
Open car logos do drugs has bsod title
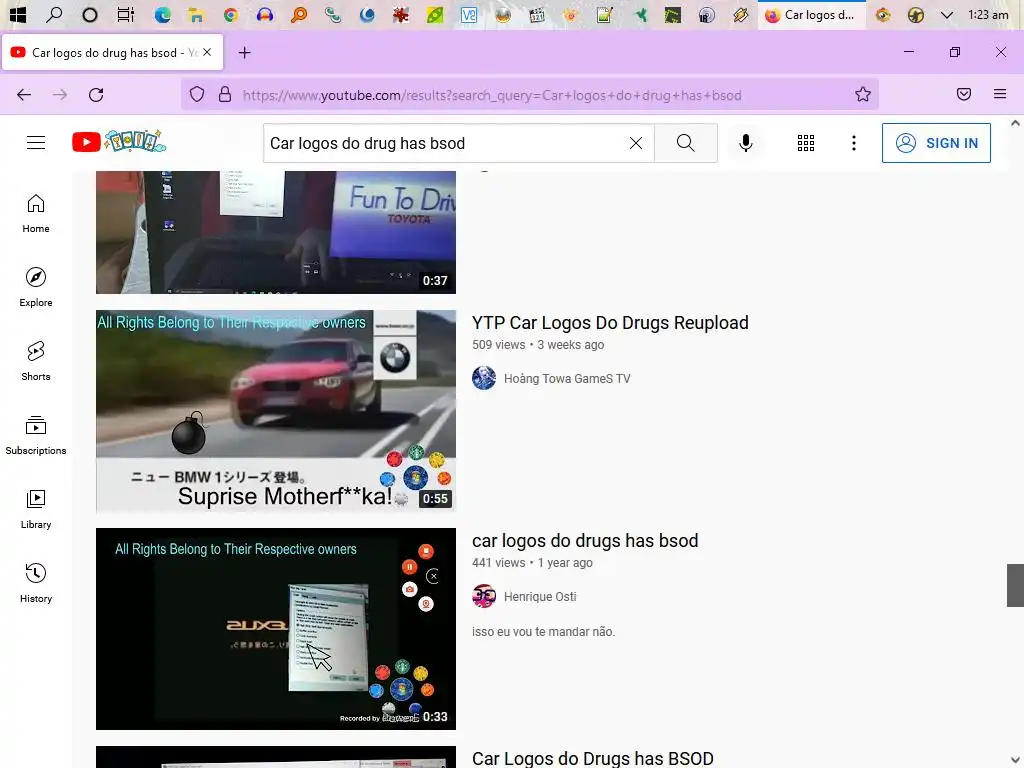pos(585,541)
